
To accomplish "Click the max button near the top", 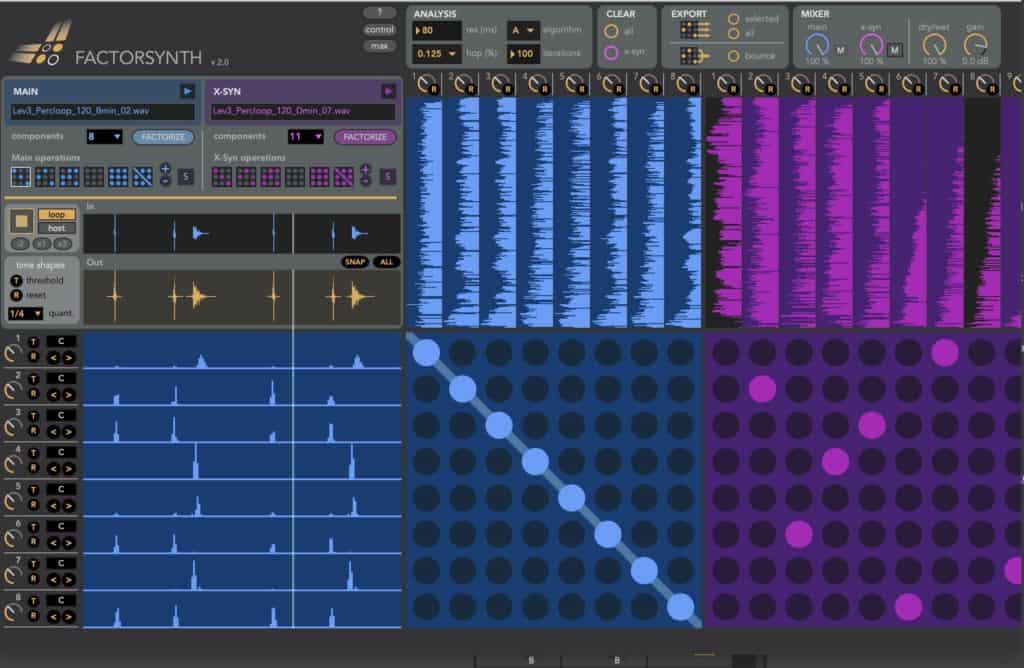I will [379, 46].
